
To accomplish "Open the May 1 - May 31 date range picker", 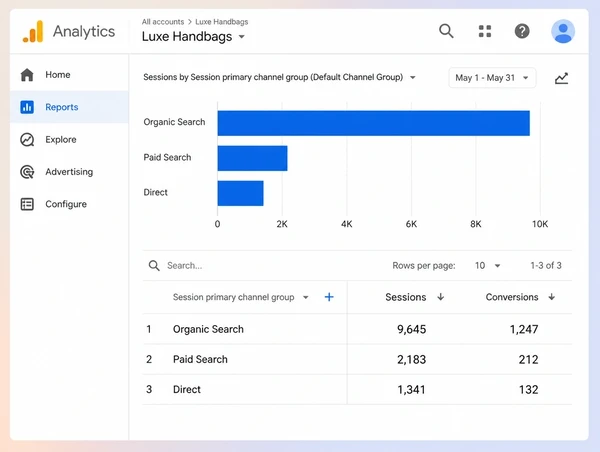I will [x=492, y=78].
